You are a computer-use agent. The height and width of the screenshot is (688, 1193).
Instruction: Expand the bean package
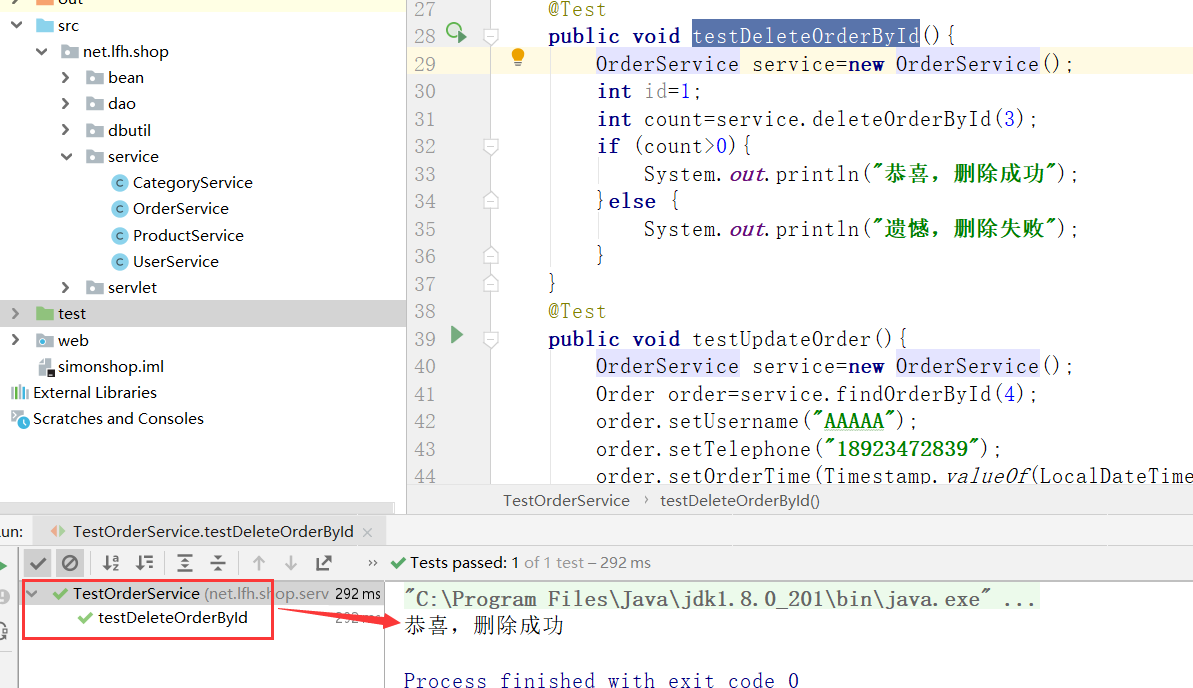click(65, 78)
